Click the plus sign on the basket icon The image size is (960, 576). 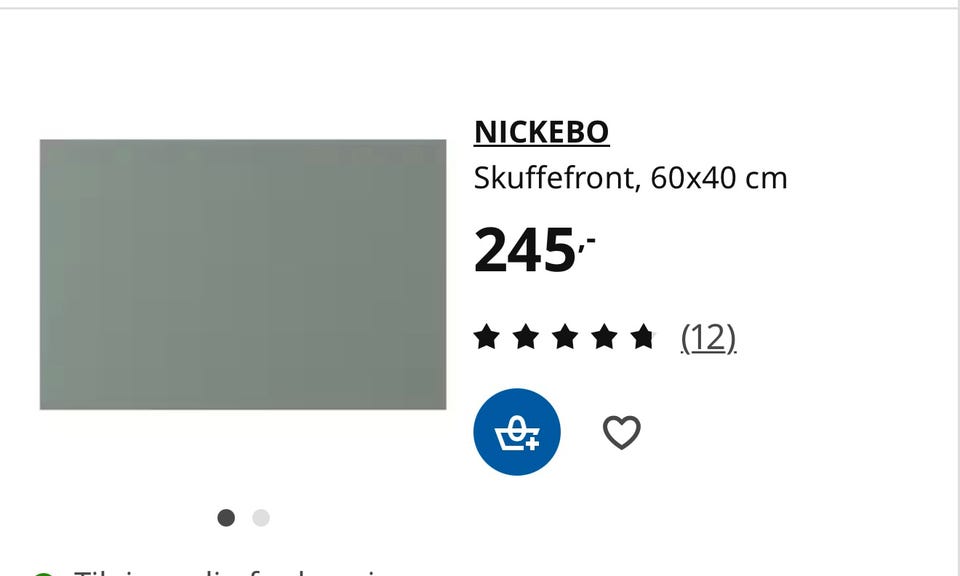click(x=532, y=443)
